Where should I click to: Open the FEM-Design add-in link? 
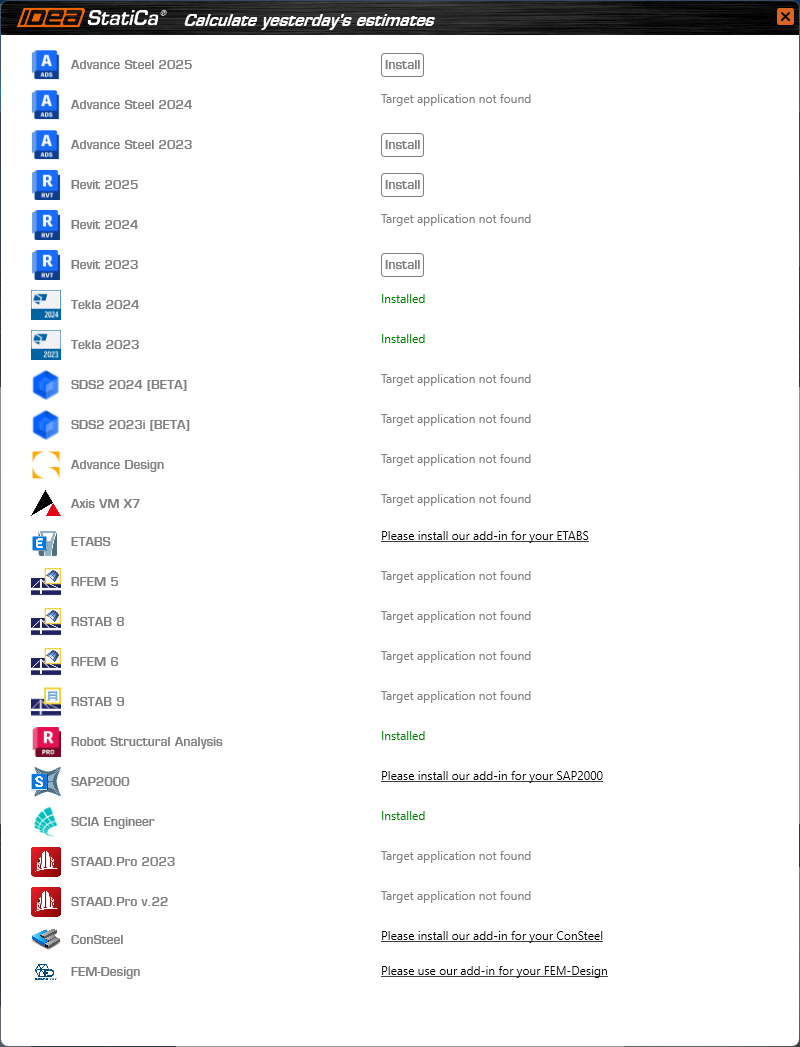click(494, 971)
